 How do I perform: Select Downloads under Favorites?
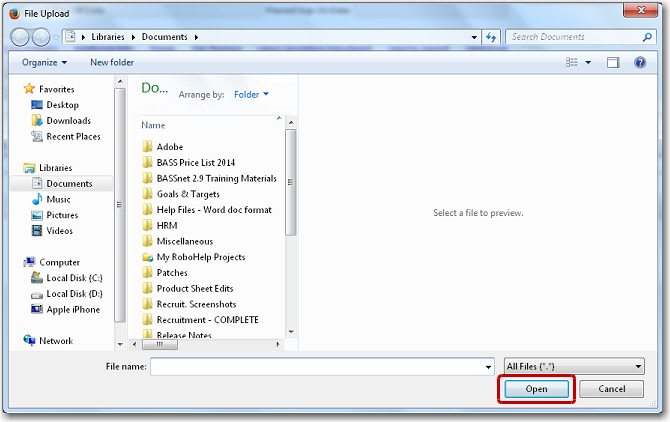tap(68, 121)
